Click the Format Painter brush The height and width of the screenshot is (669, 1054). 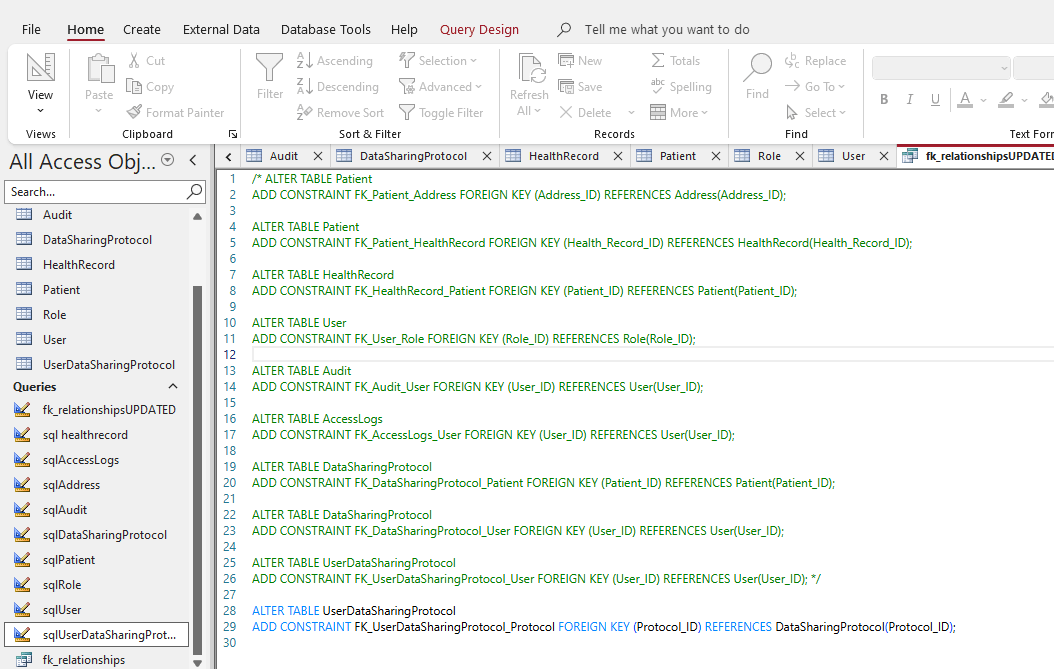(175, 113)
